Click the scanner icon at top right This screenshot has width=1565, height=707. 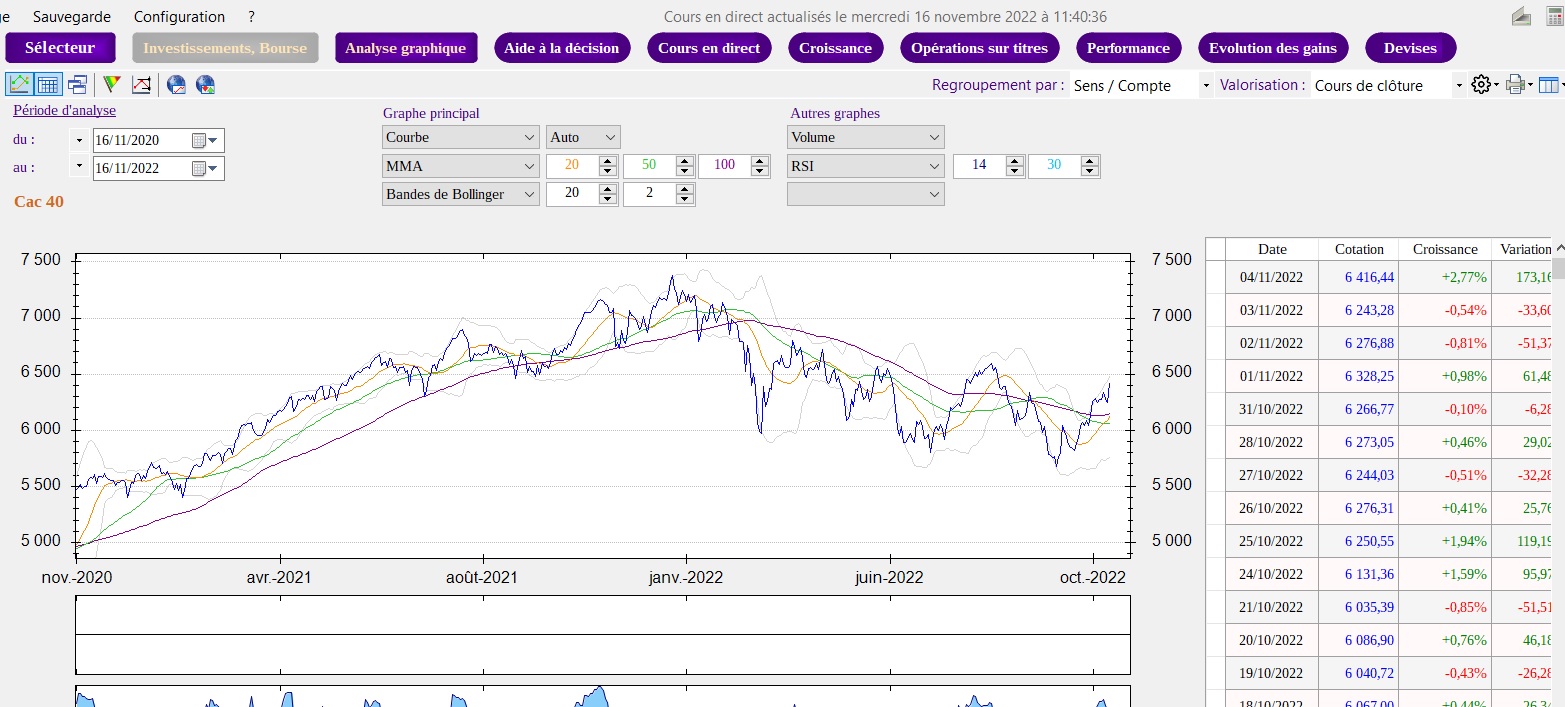(1521, 17)
